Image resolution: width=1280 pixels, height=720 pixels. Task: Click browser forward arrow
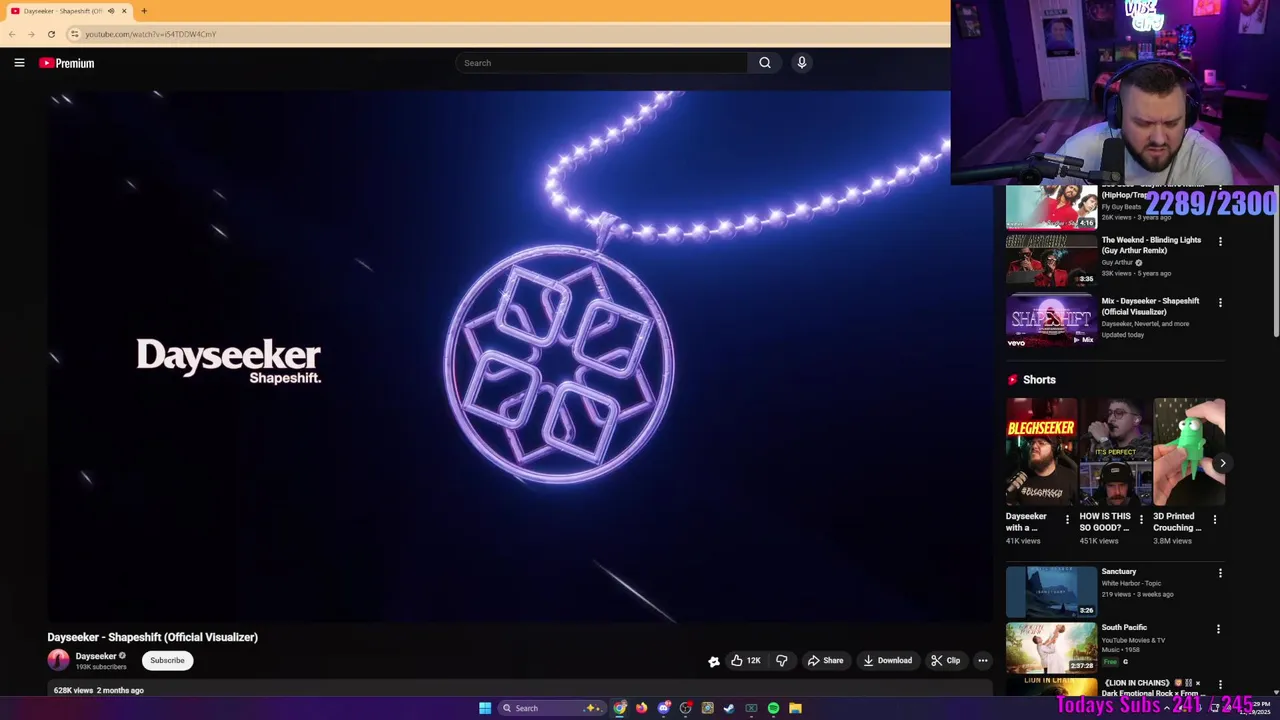point(31,34)
